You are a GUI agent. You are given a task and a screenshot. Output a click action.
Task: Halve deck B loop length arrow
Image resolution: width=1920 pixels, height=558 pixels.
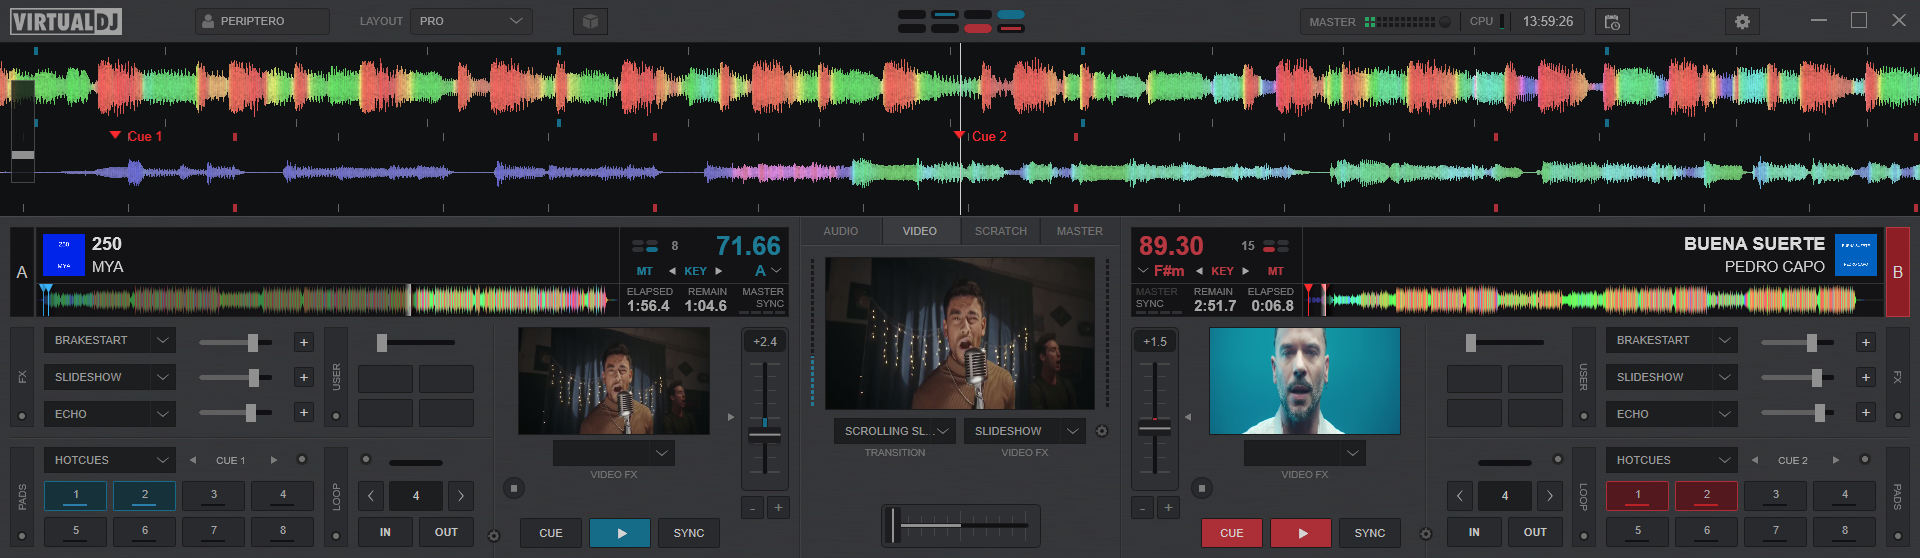(1459, 495)
